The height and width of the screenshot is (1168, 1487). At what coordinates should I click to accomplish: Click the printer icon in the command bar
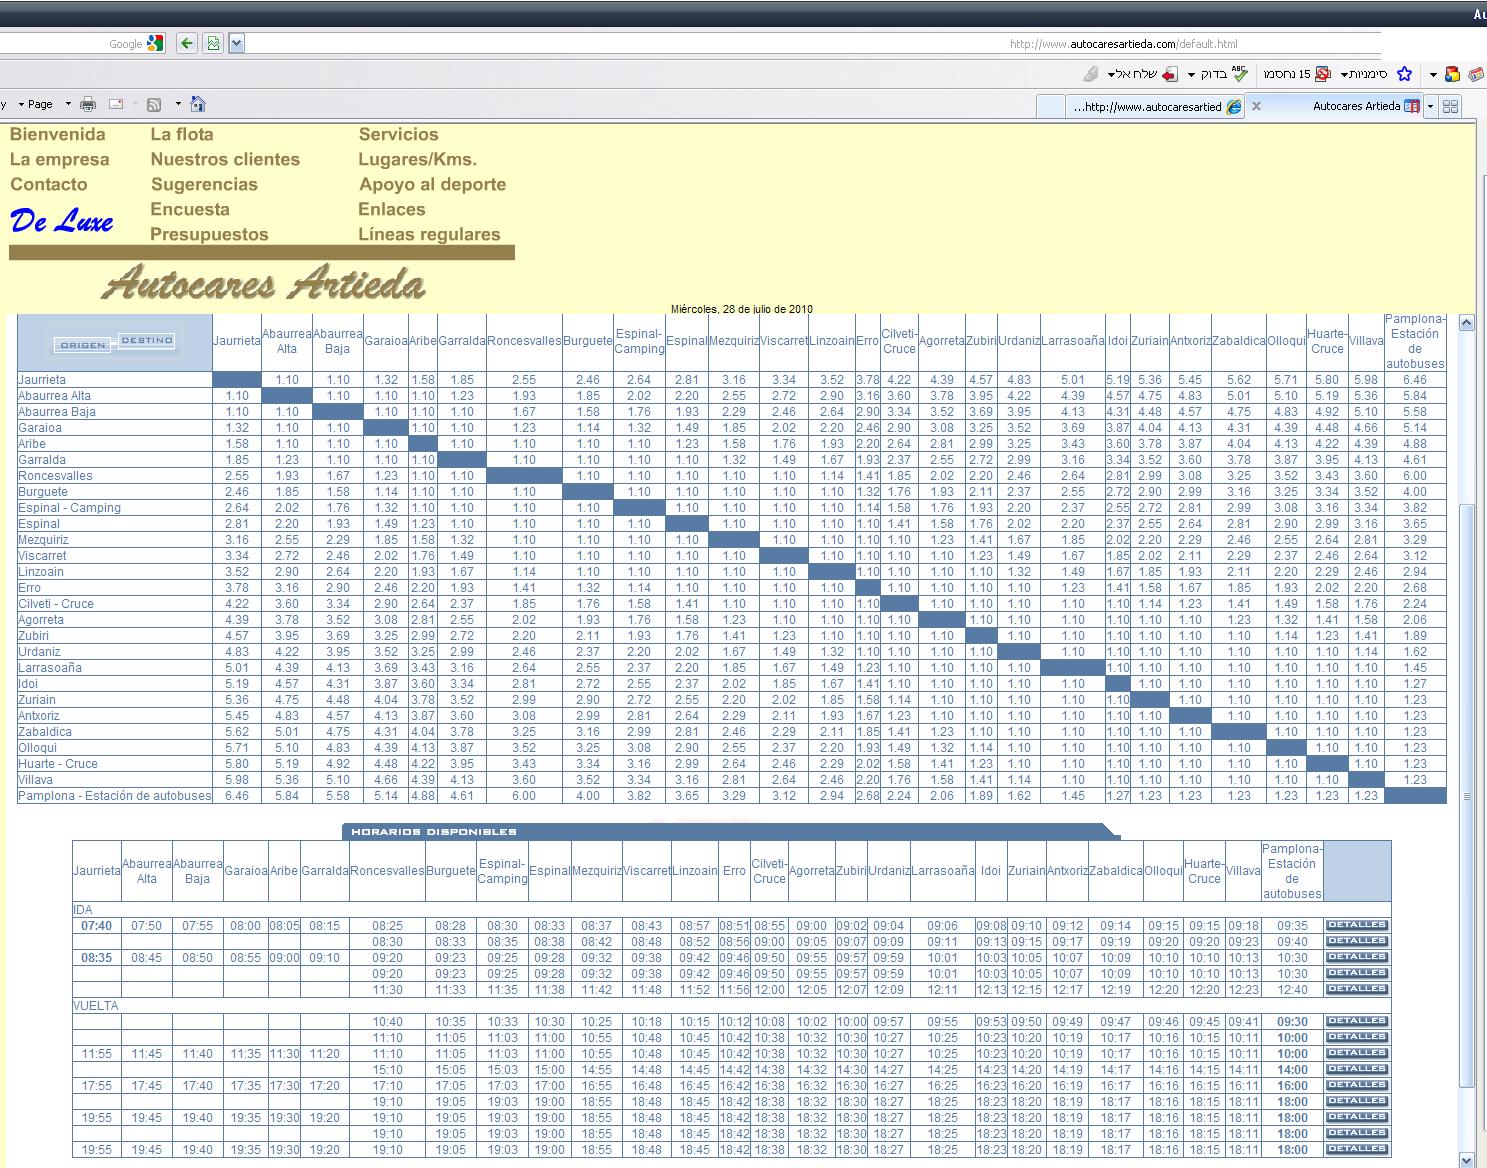click(x=88, y=104)
